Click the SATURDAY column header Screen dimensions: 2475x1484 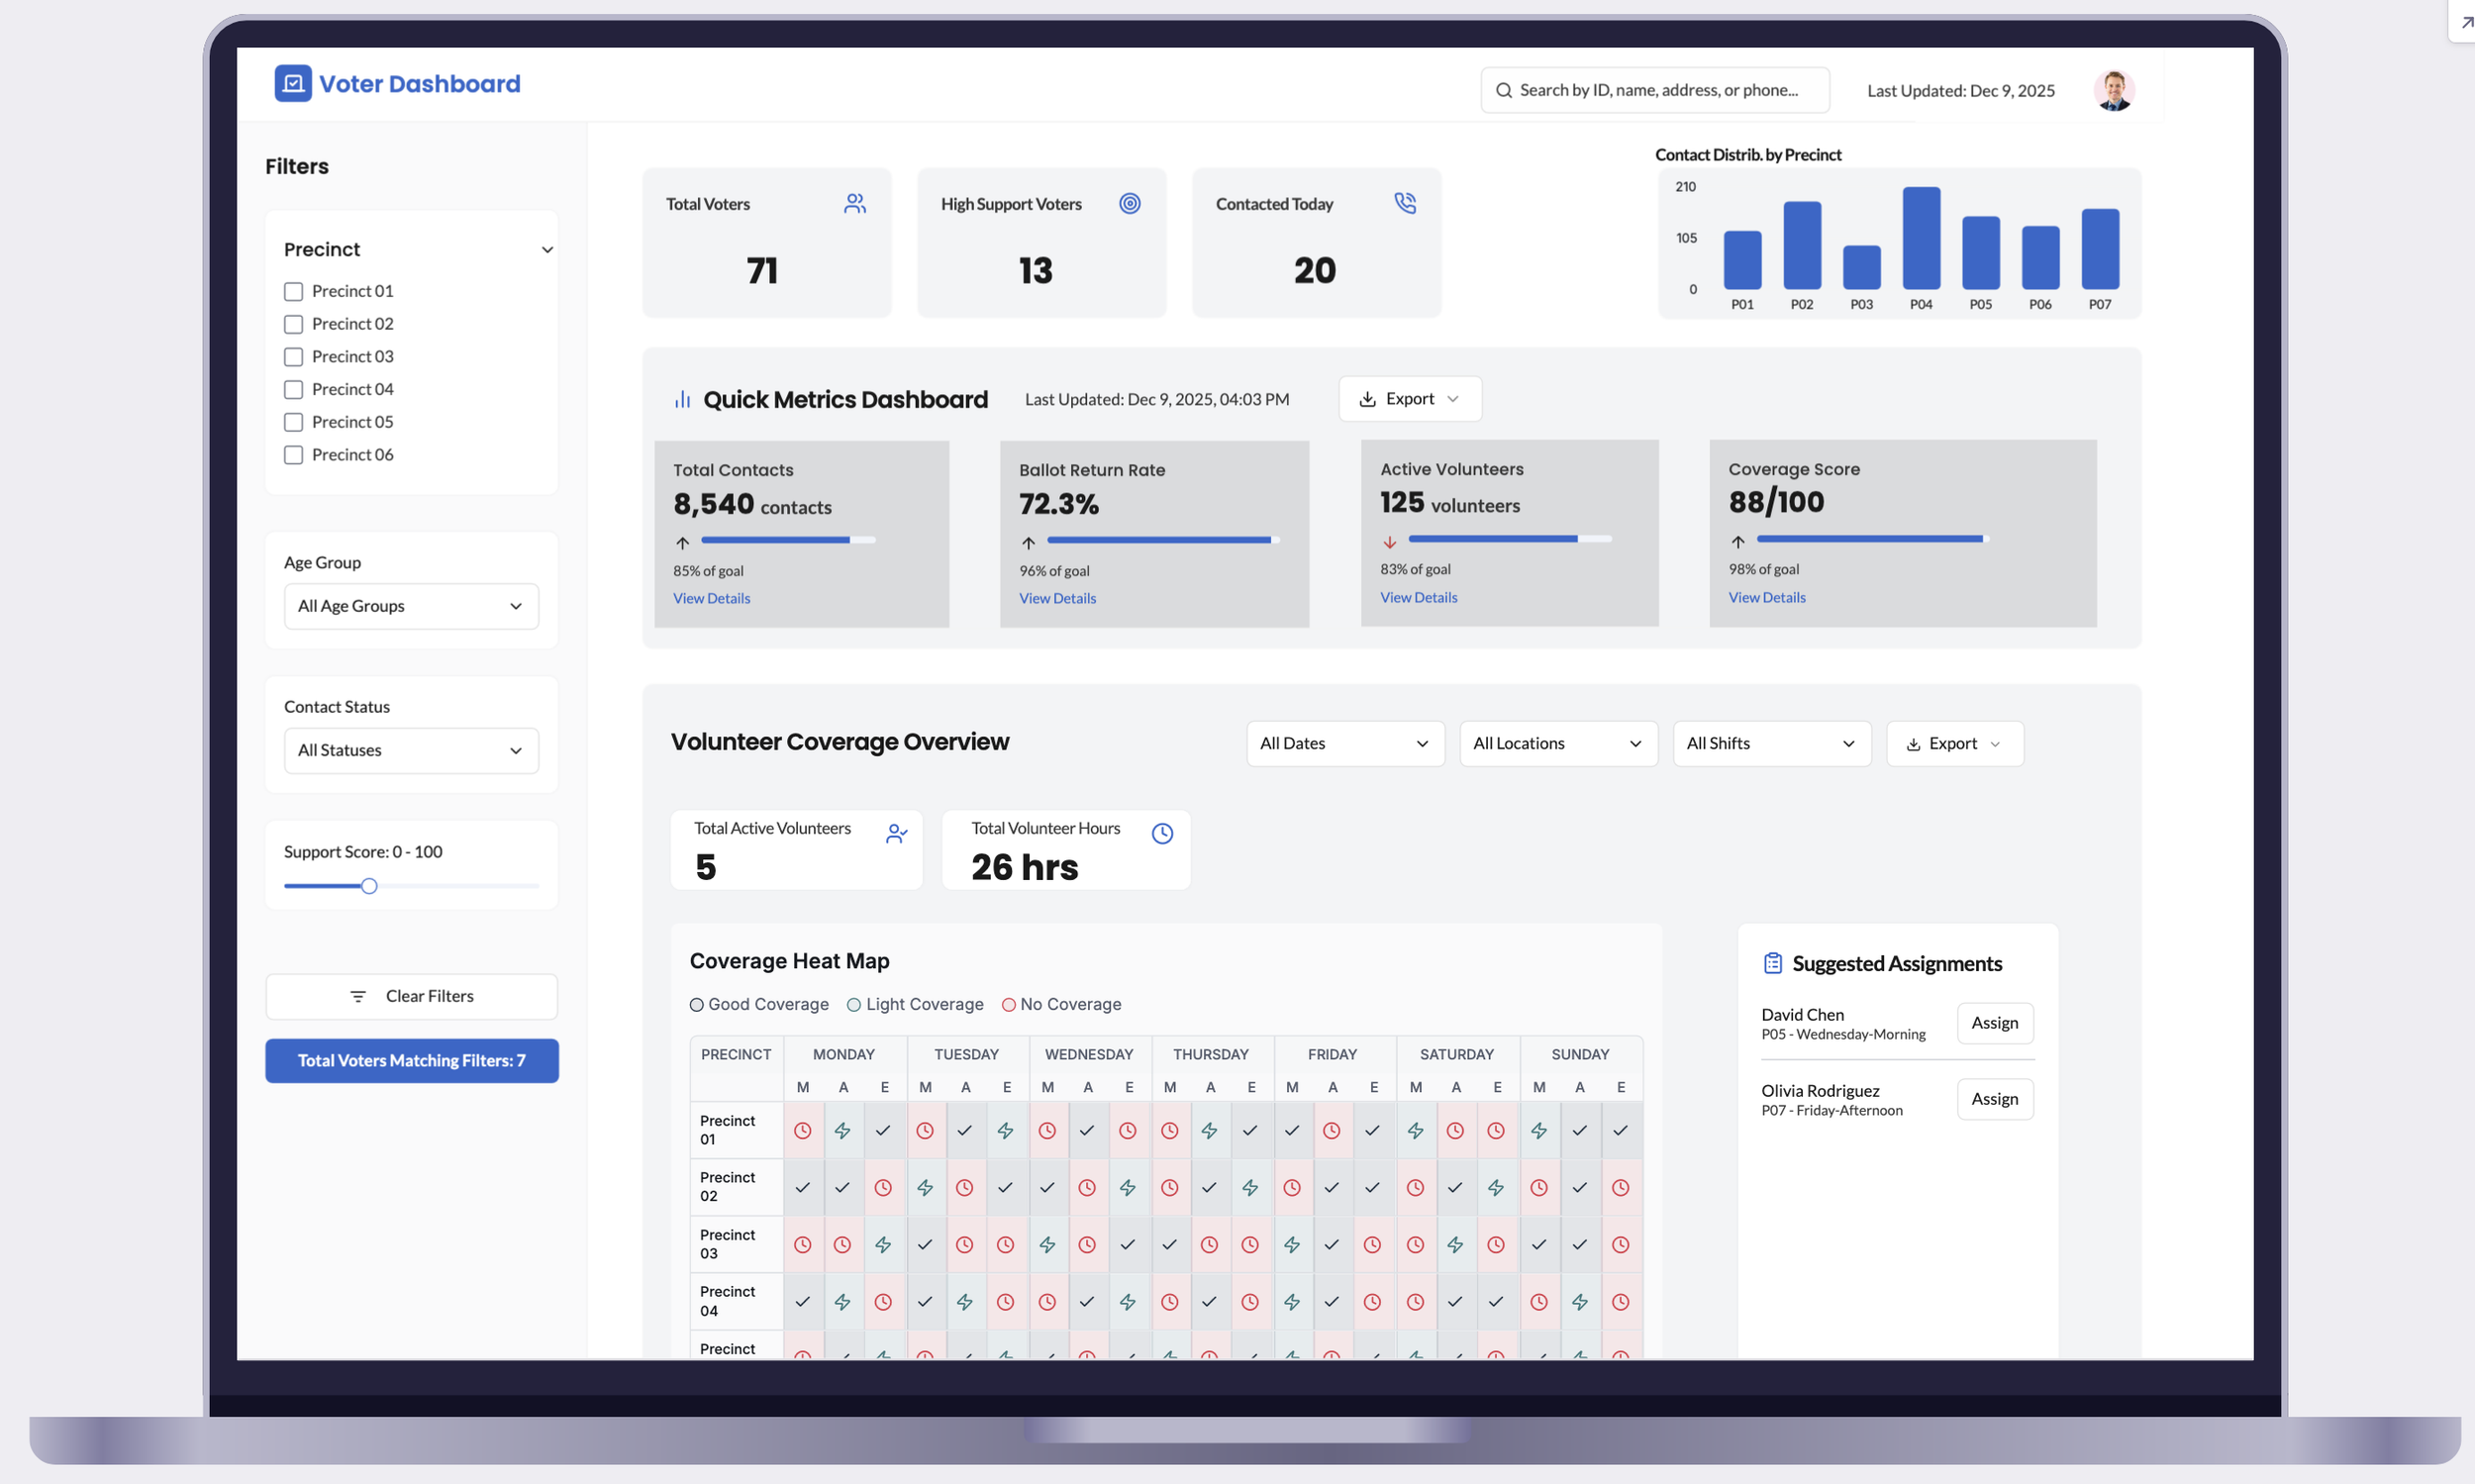(x=1455, y=1055)
